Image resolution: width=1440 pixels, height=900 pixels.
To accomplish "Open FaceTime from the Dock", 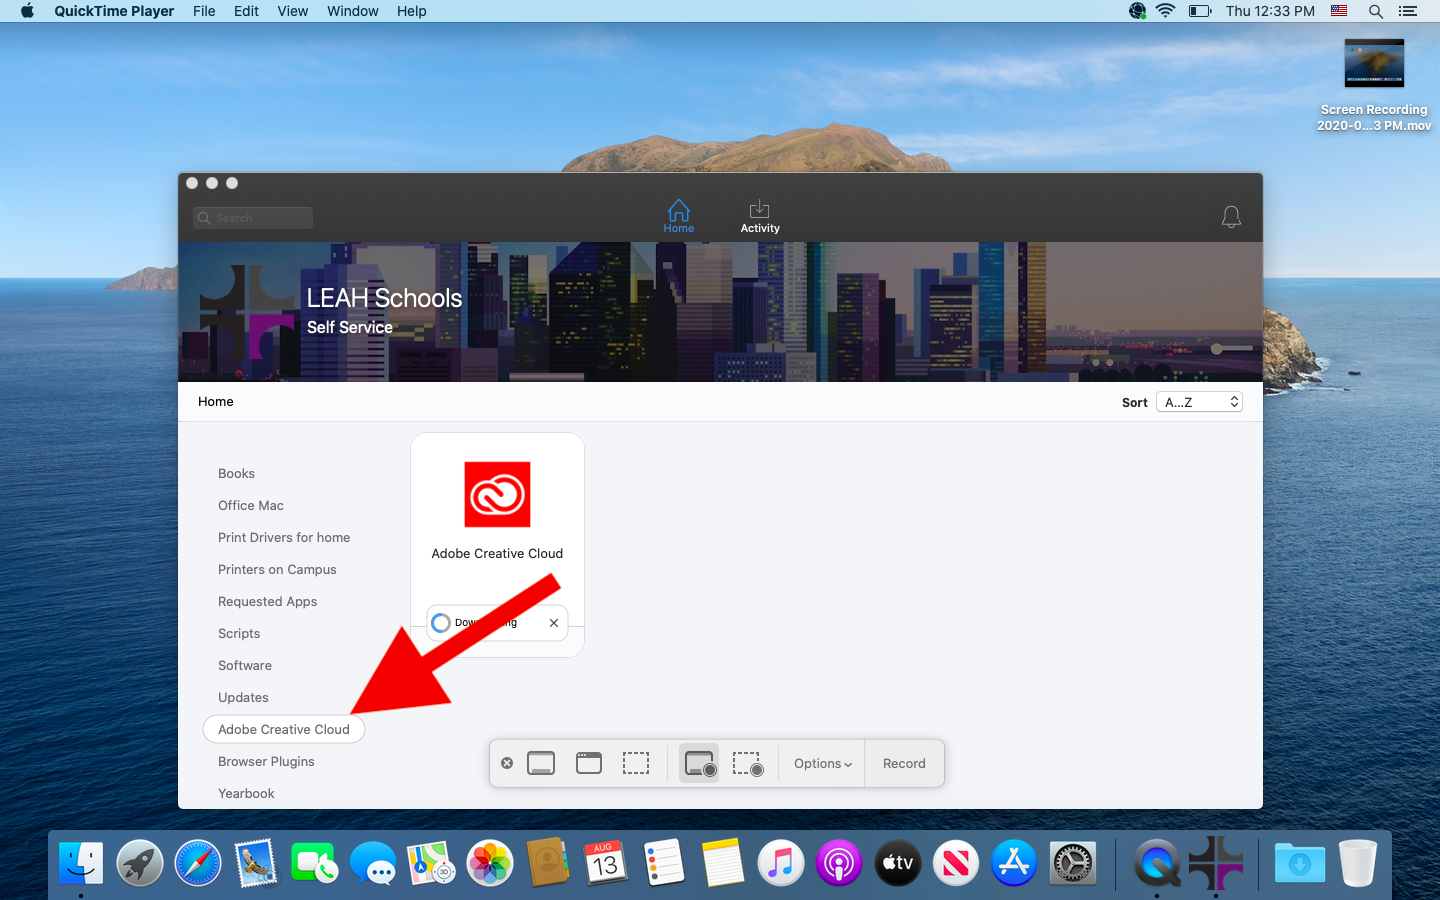I will pyautogui.click(x=314, y=863).
